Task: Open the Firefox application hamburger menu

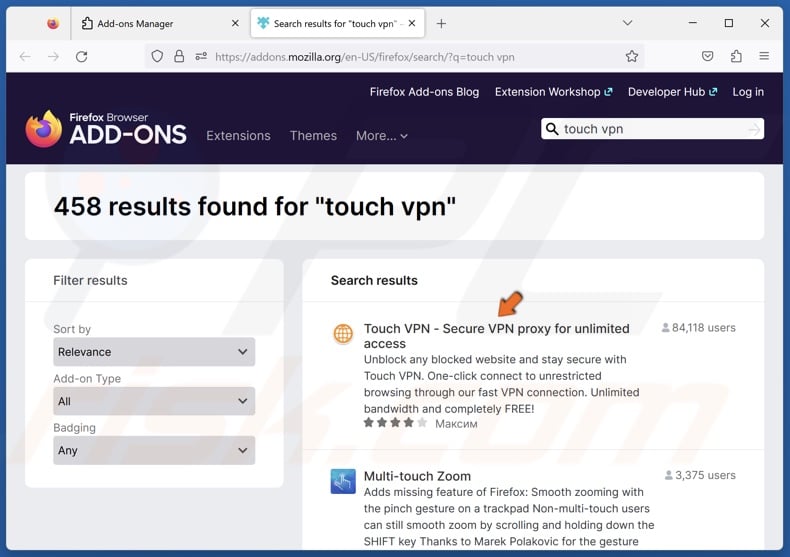Action: [x=764, y=56]
